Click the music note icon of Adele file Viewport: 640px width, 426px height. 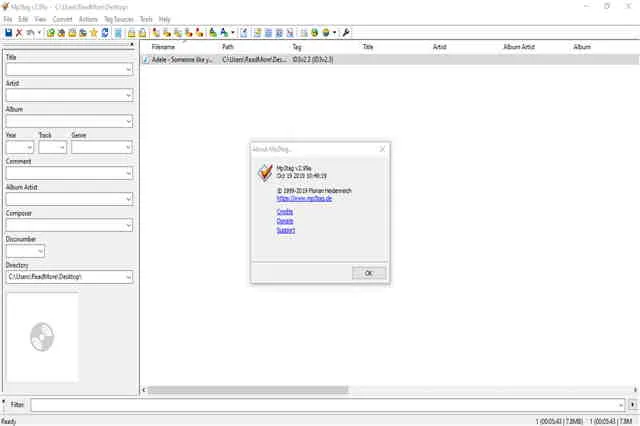(x=146, y=60)
